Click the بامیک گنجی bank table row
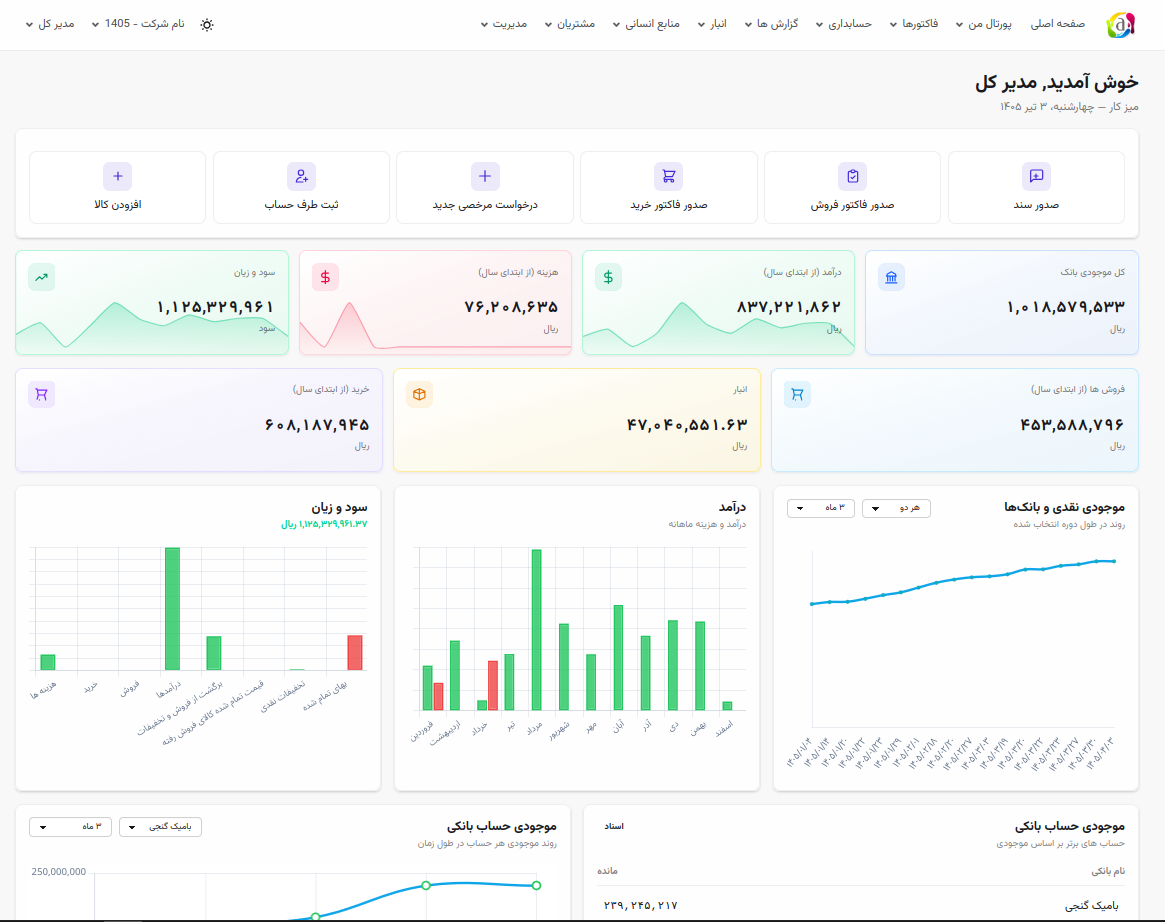Viewport: 1165px width, 922px height. [x=860, y=905]
